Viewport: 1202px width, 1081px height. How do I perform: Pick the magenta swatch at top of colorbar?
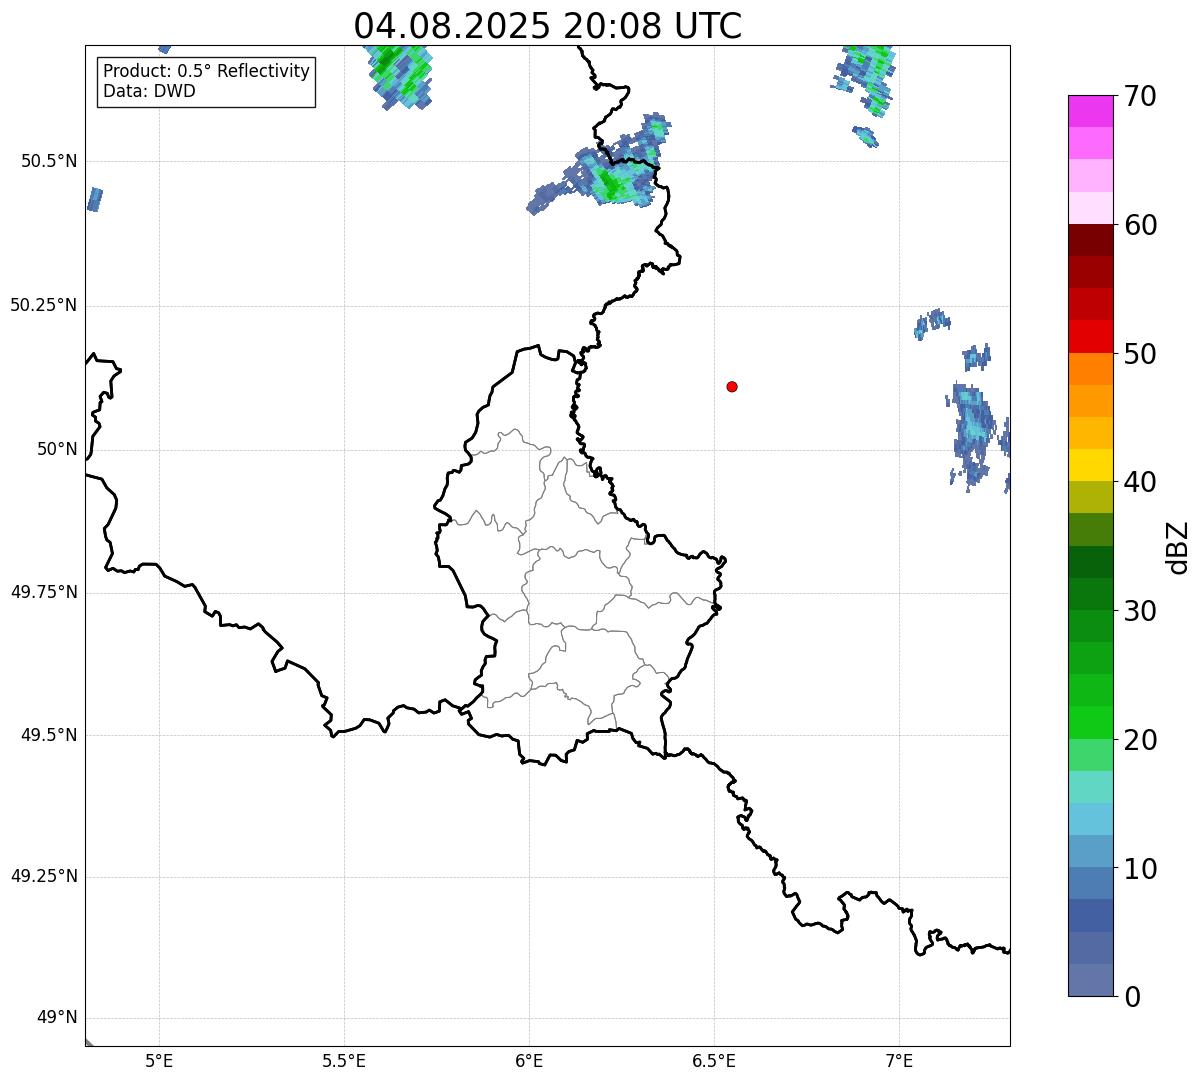1091,111
